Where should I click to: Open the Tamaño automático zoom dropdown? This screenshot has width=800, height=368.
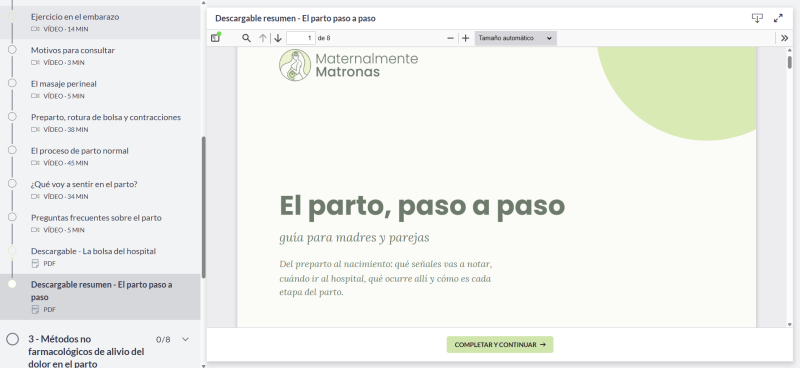tap(515, 38)
